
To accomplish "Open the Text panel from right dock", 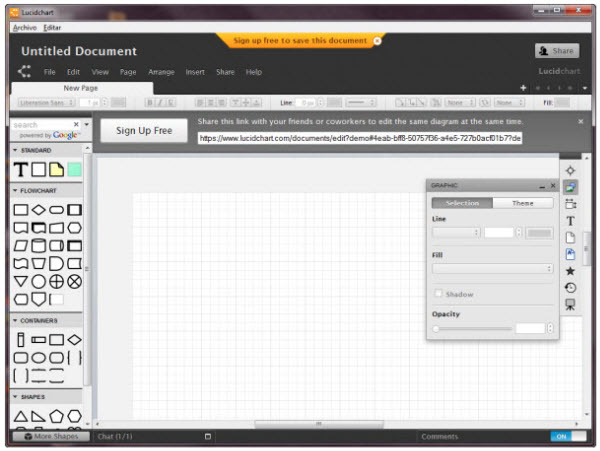I will point(570,220).
